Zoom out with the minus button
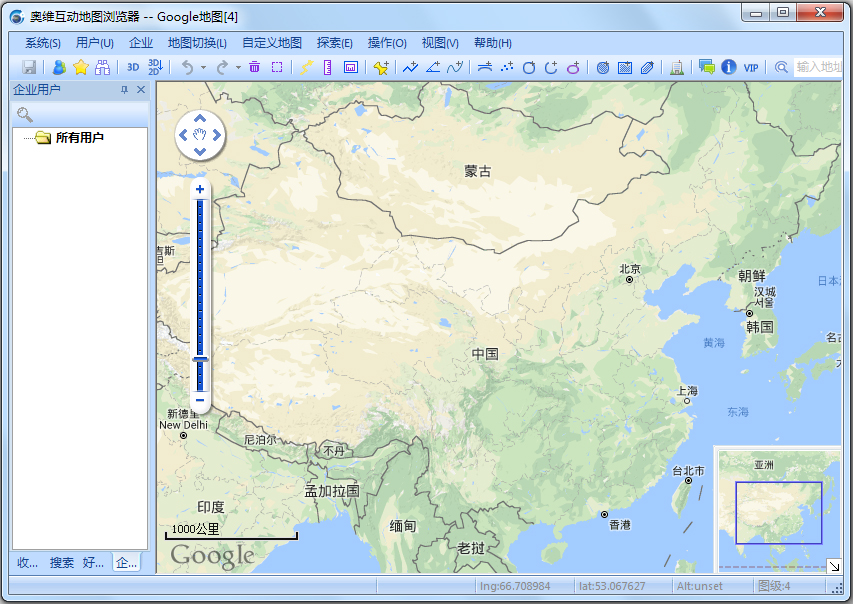The image size is (853, 604). coord(200,400)
